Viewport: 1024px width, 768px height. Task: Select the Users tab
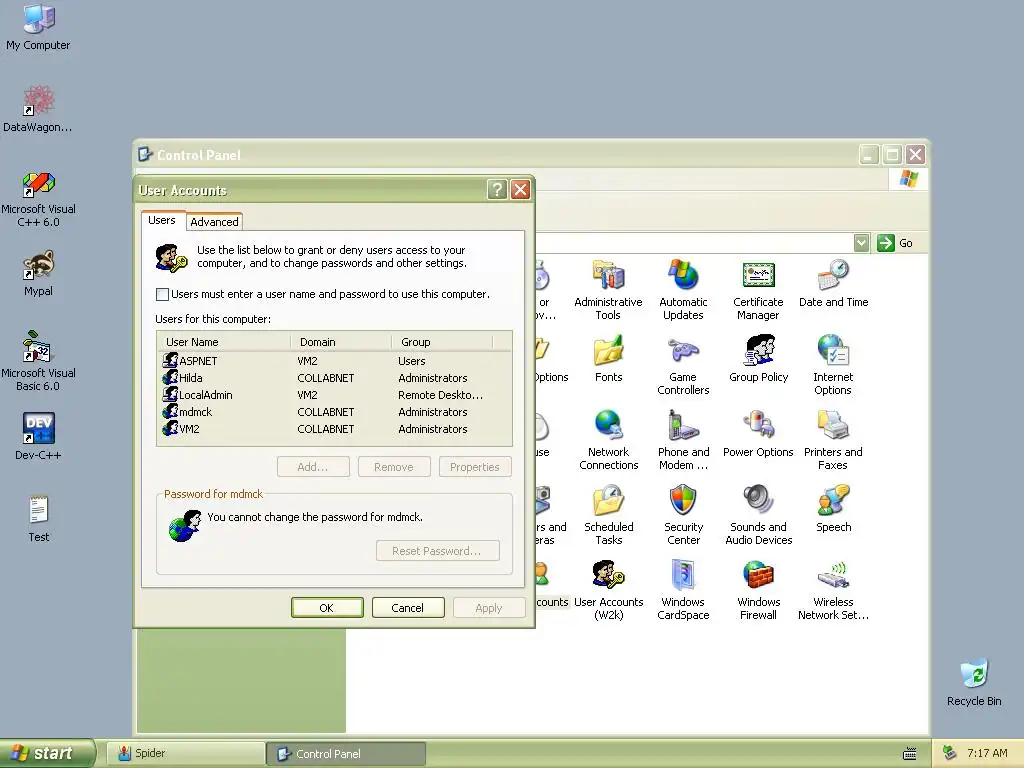[x=162, y=220]
